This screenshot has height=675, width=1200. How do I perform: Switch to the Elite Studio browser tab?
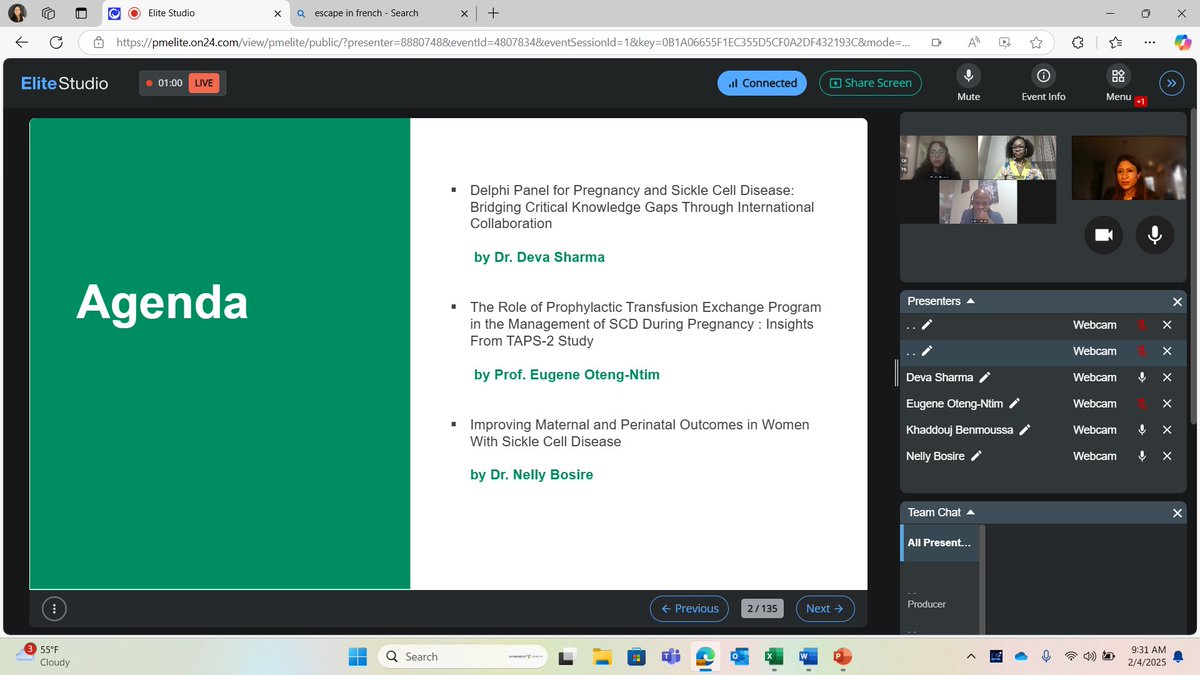point(195,13)
